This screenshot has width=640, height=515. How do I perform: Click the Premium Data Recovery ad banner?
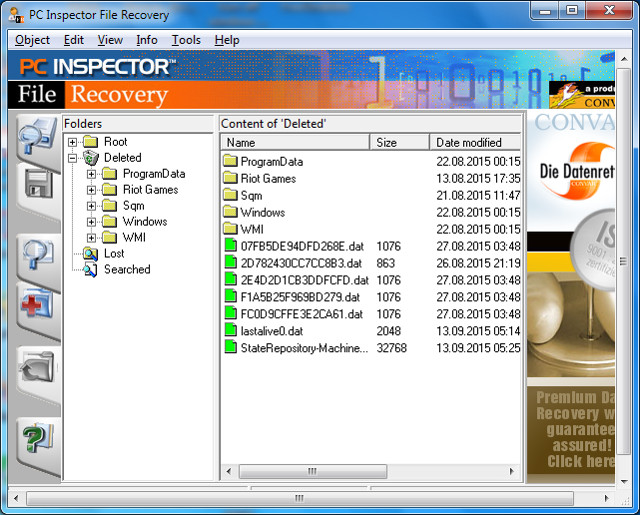pyautogui.click(x=582, y=430)
